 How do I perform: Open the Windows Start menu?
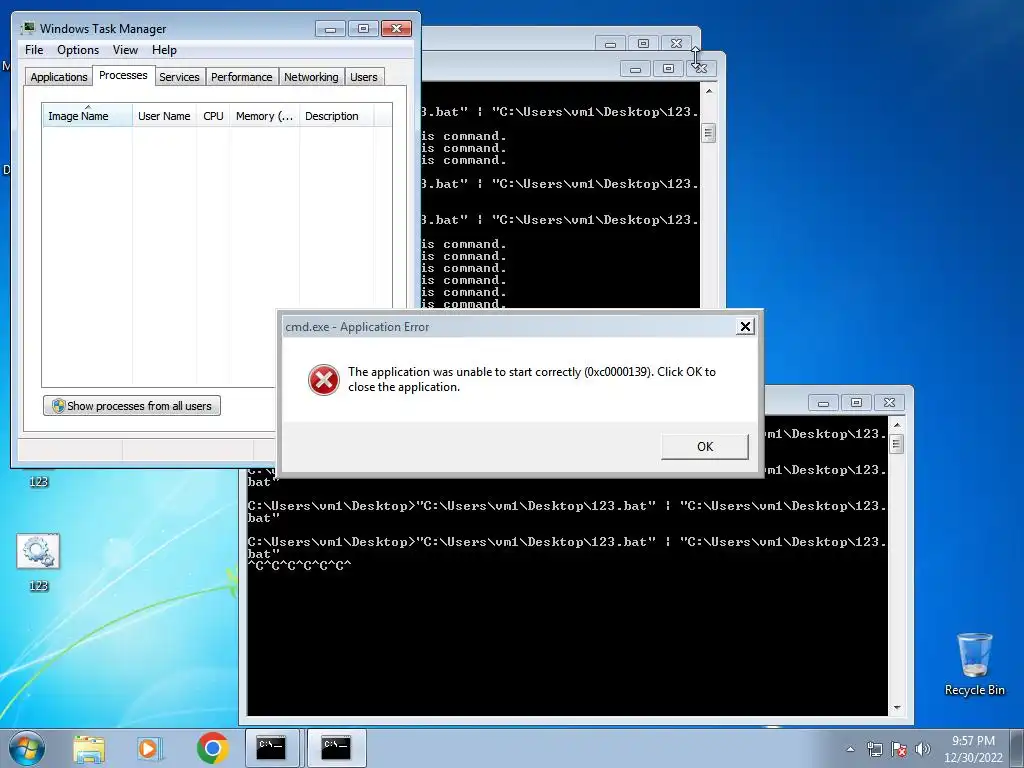[x=27, y=748]
